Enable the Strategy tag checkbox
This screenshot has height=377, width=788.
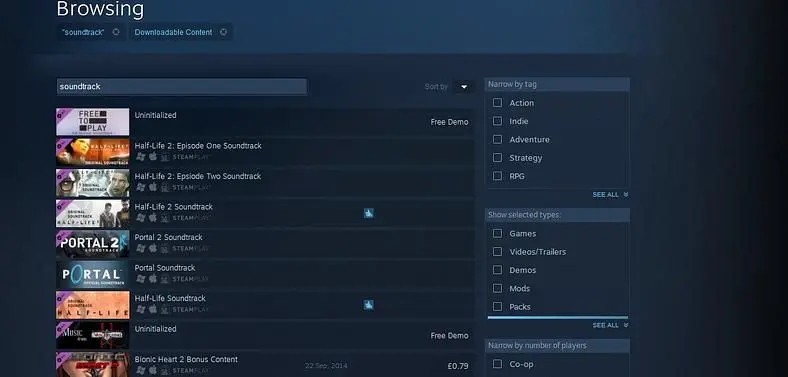(x=498, y=158)
